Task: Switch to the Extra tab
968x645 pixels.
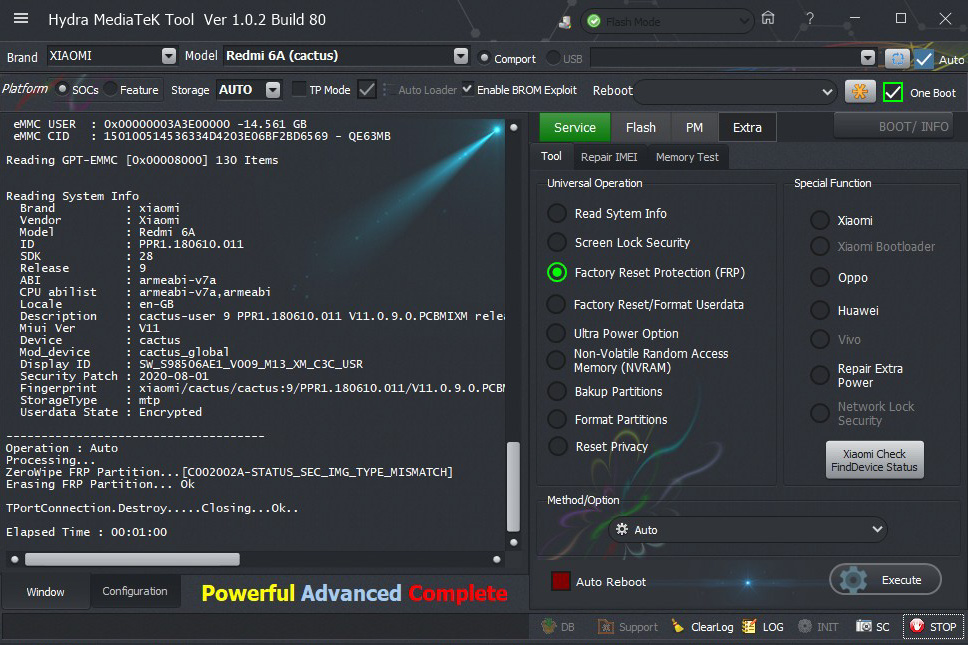Action: 747,127
